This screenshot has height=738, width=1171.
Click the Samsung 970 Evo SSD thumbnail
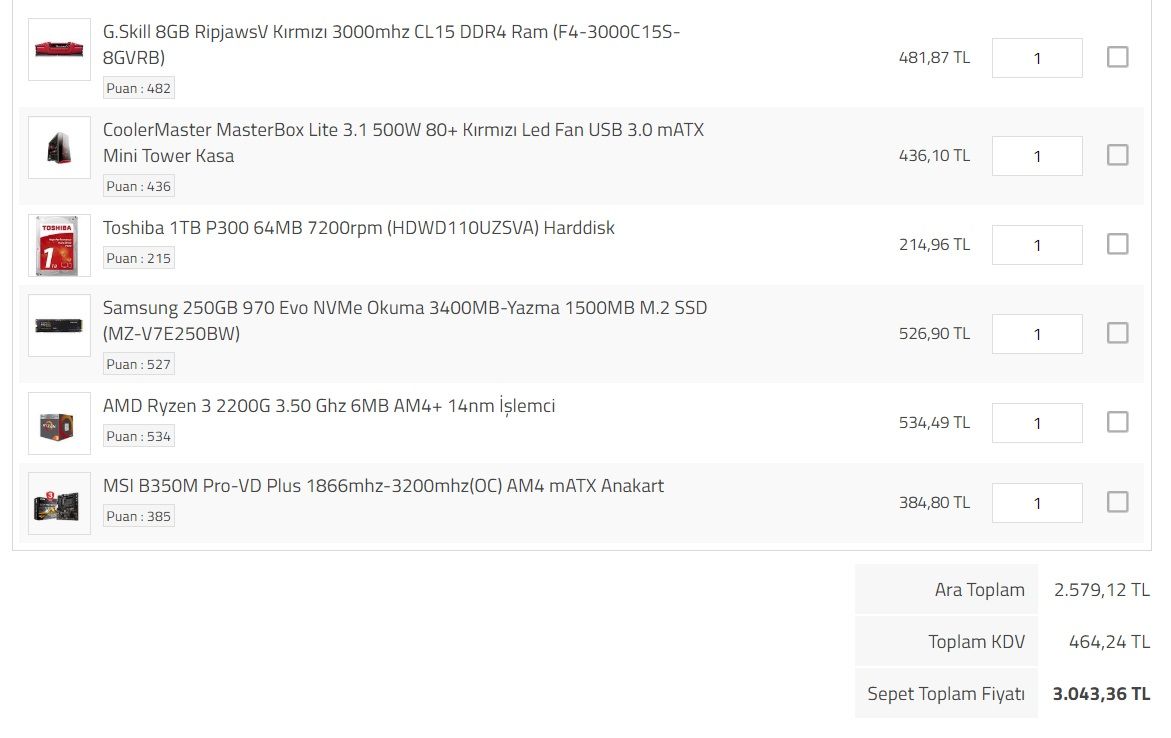coord(59,326)
